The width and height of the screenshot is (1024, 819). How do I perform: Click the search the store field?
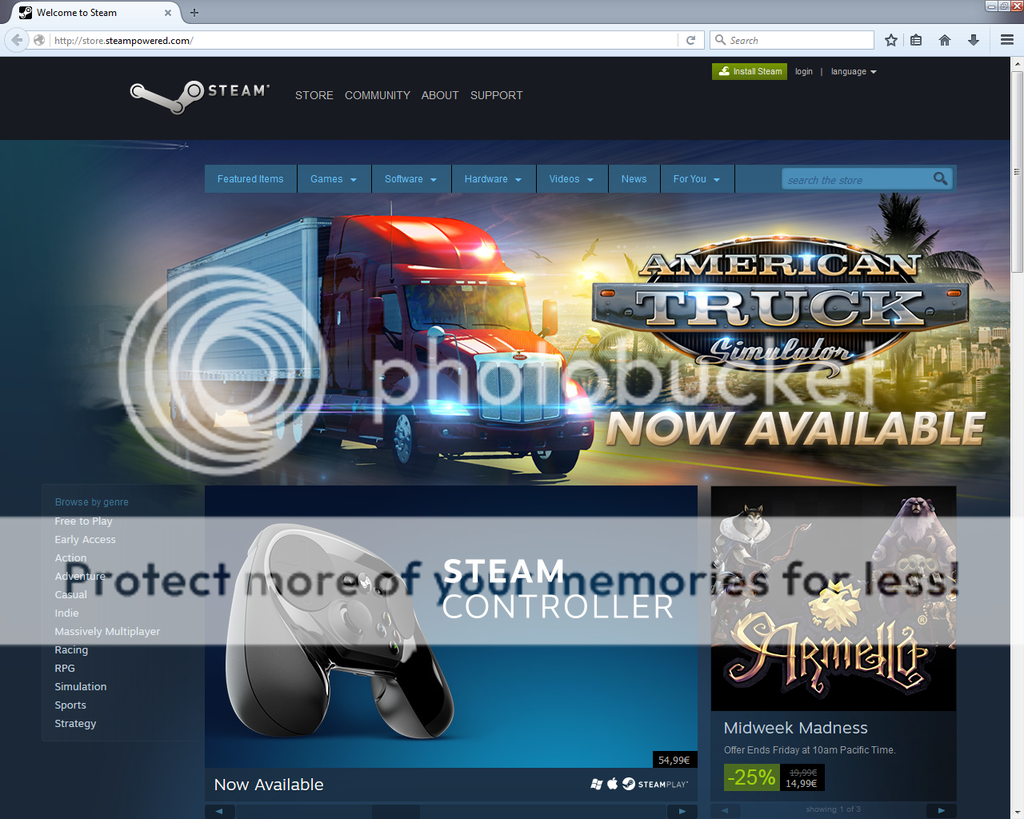point(855,180)
